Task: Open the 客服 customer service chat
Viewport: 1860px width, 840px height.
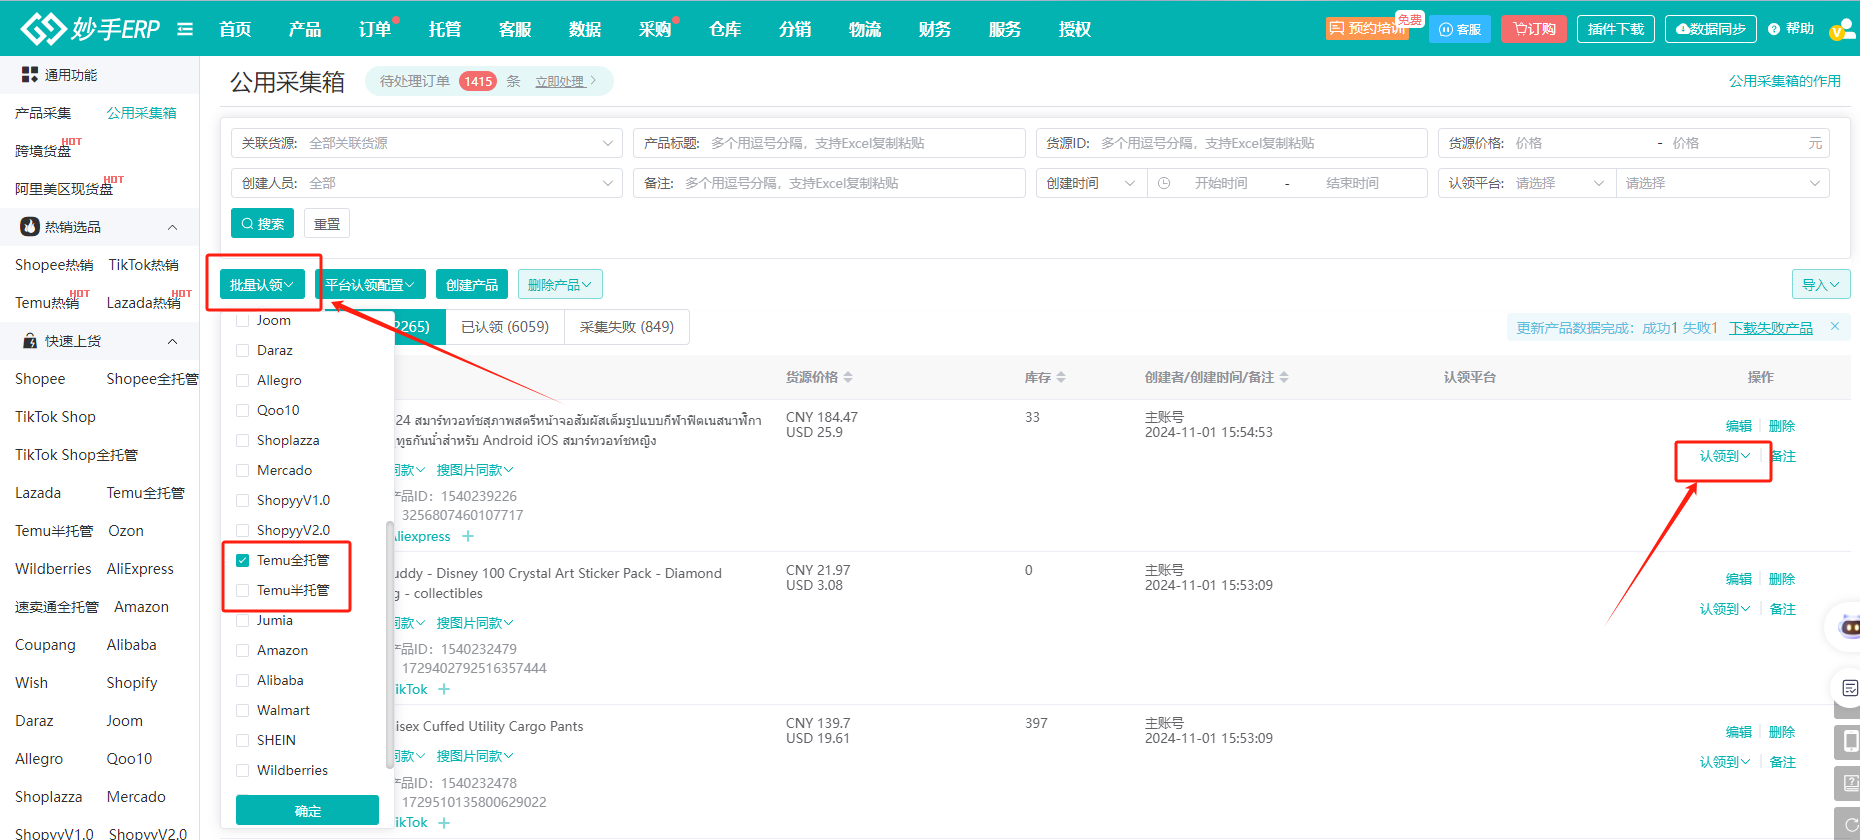Action: (1459, 29)
